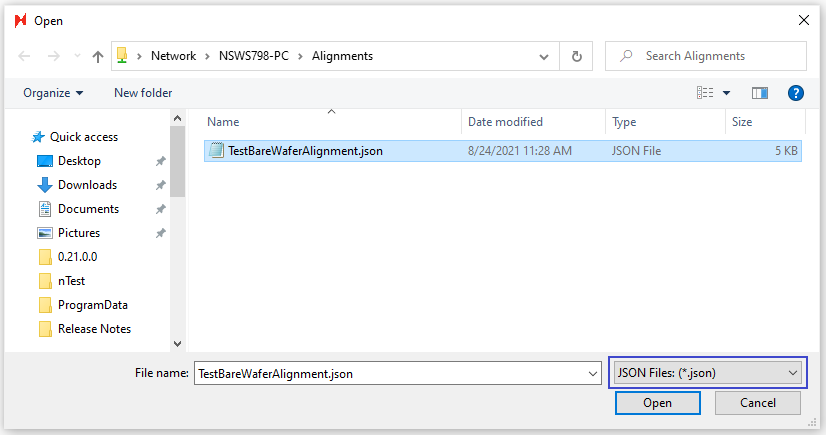This screenshot has width=826, height=435.
Task: Click the Help question mark icon
Action: coord(796,93)
